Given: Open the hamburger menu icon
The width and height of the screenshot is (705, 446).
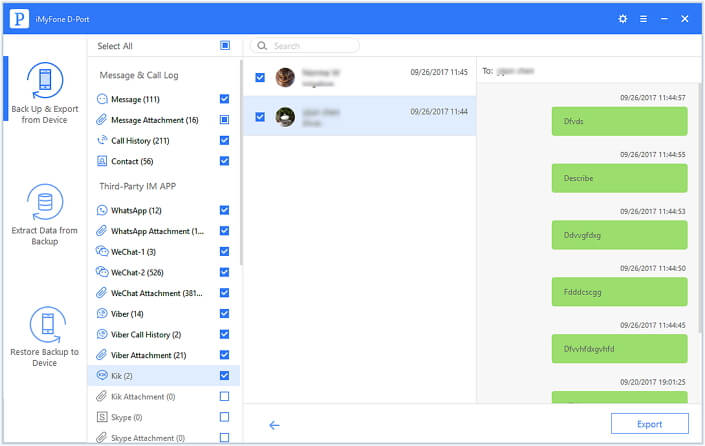Looking at the screenshot, I should click(x=643, y=19).
